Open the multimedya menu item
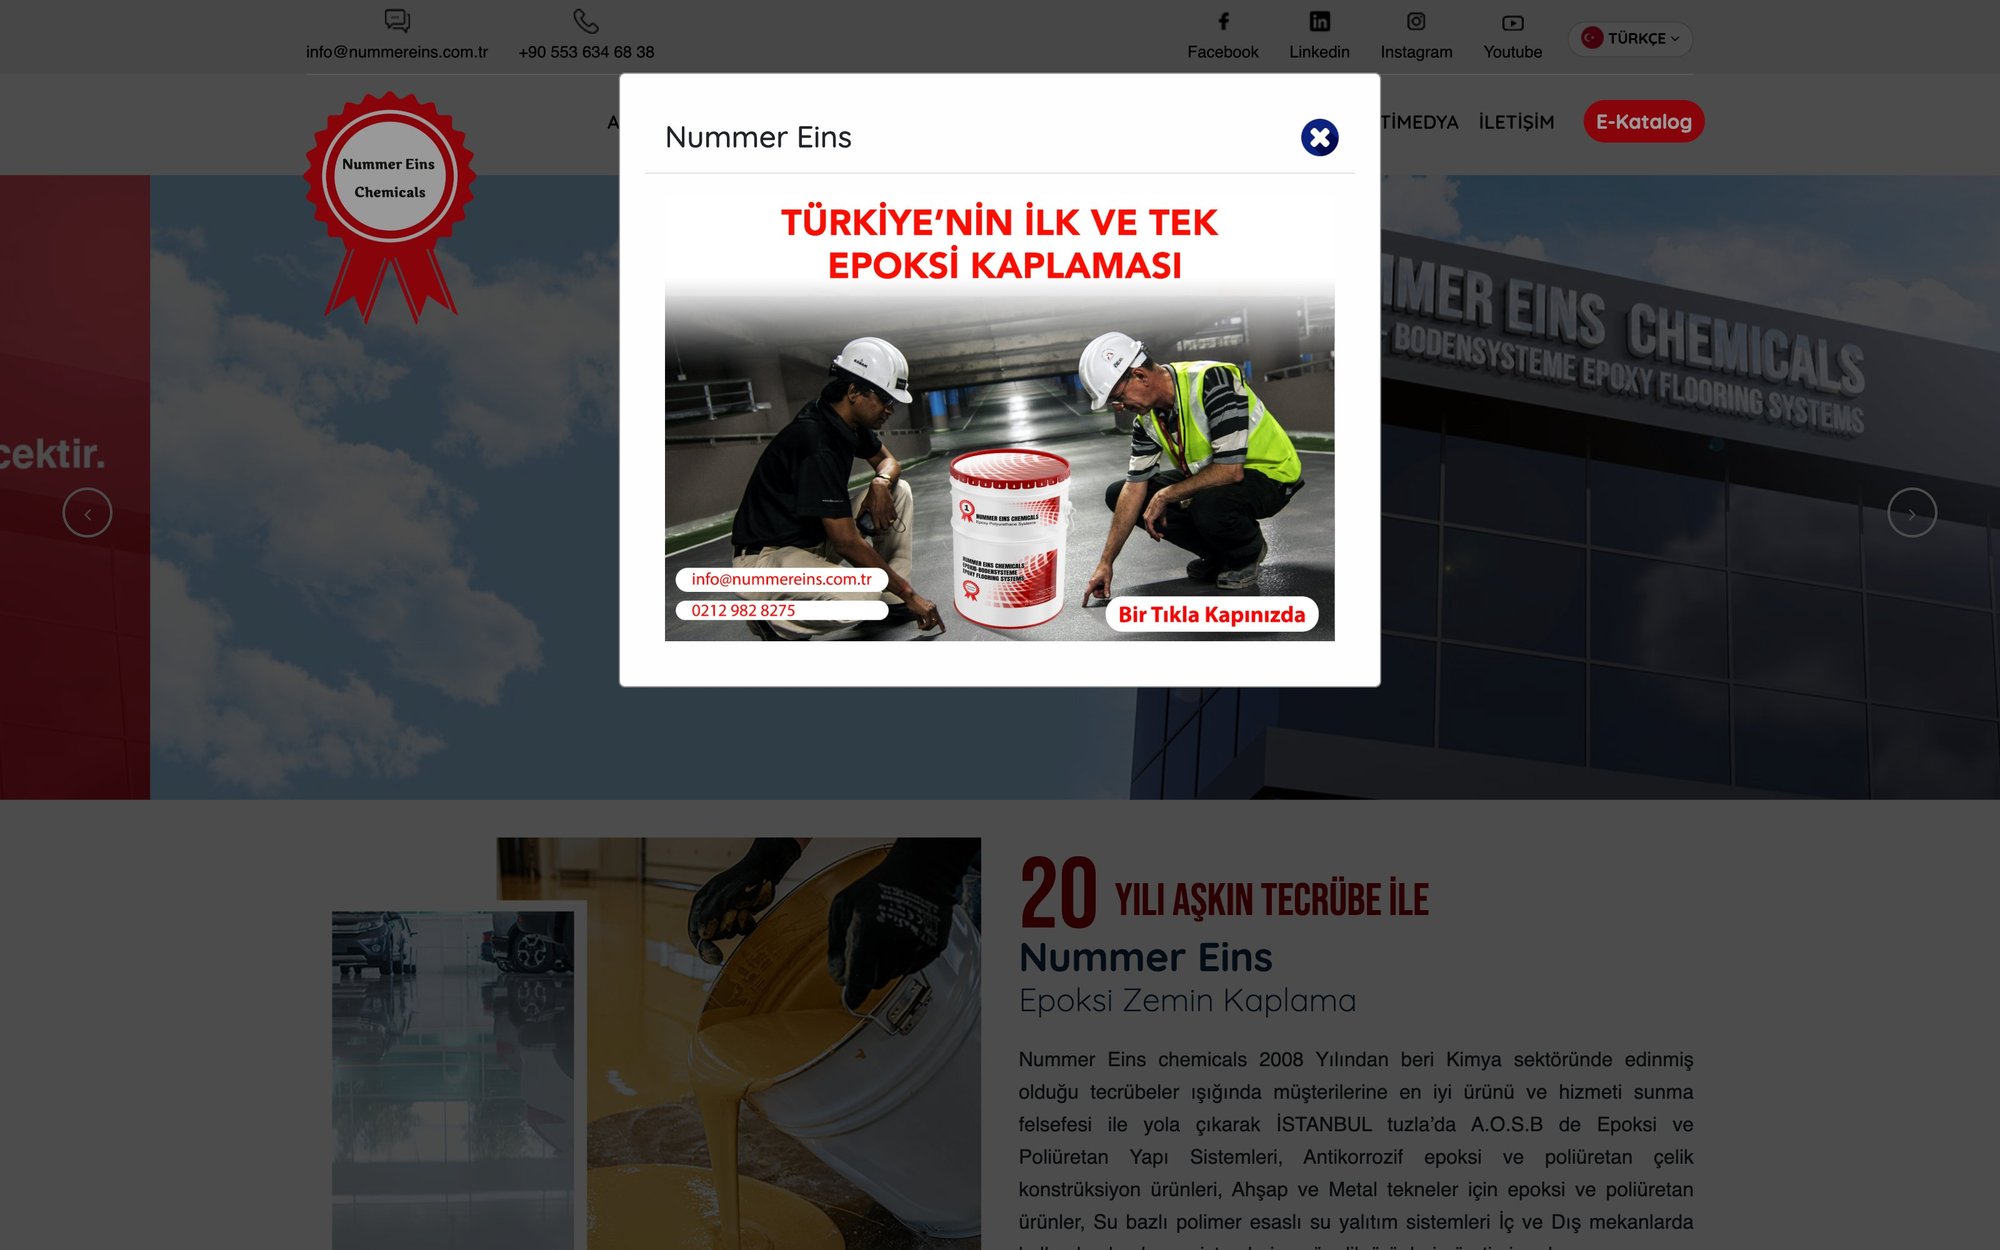The image size is (2000, 1250). 1419,122
